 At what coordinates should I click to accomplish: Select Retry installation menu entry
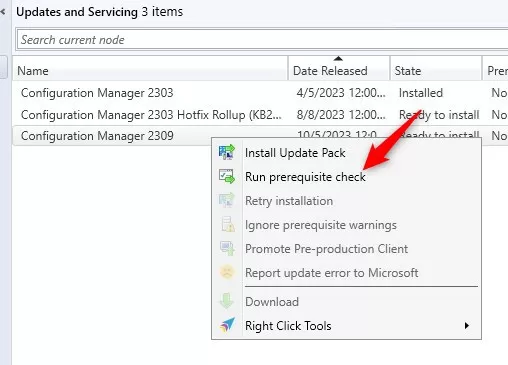(x=346, y=201)
